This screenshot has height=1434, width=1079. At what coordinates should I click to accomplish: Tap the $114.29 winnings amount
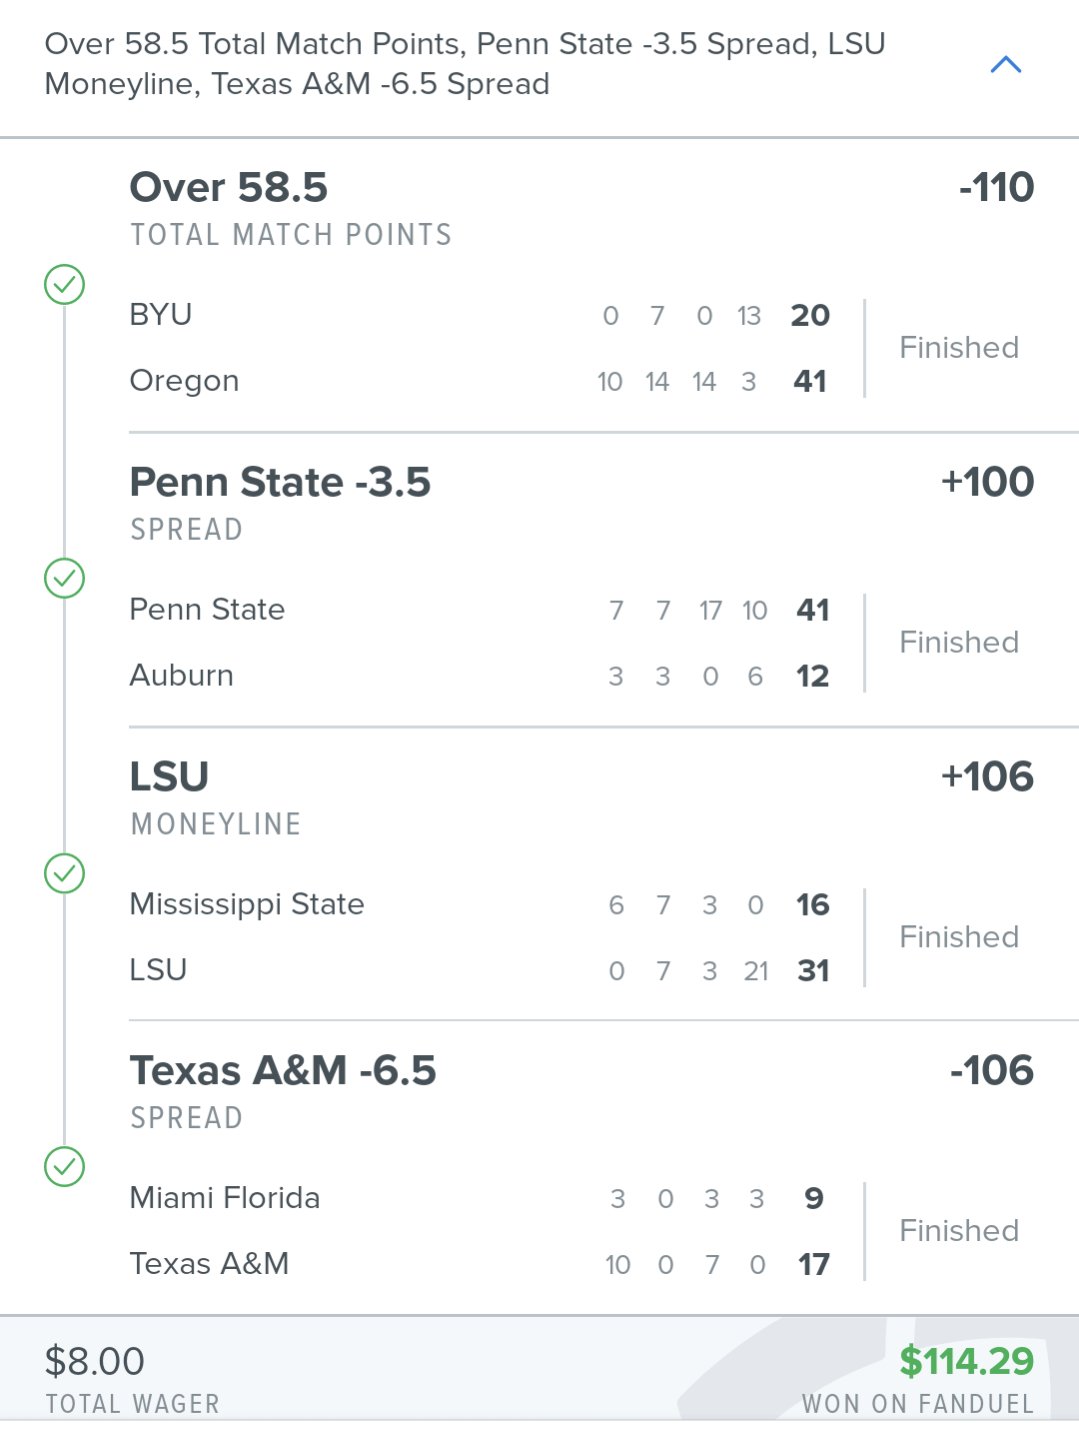coord(966,1361)
